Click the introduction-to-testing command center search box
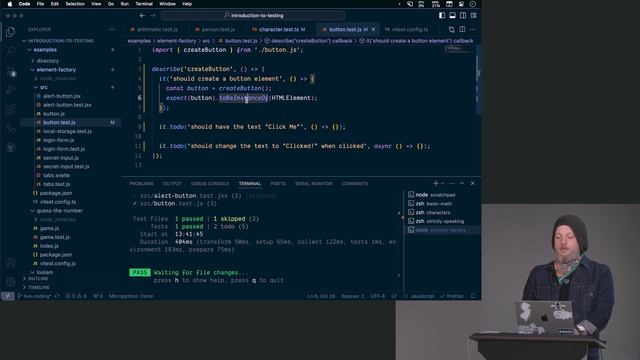This screenshot has width=640, height=360. (x=253, y=16)
